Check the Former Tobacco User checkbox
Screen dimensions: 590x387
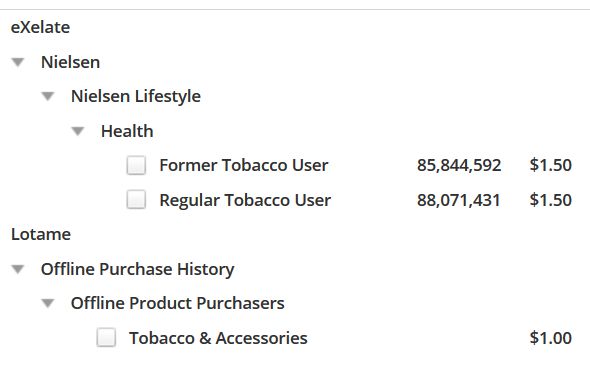[136, 165]
